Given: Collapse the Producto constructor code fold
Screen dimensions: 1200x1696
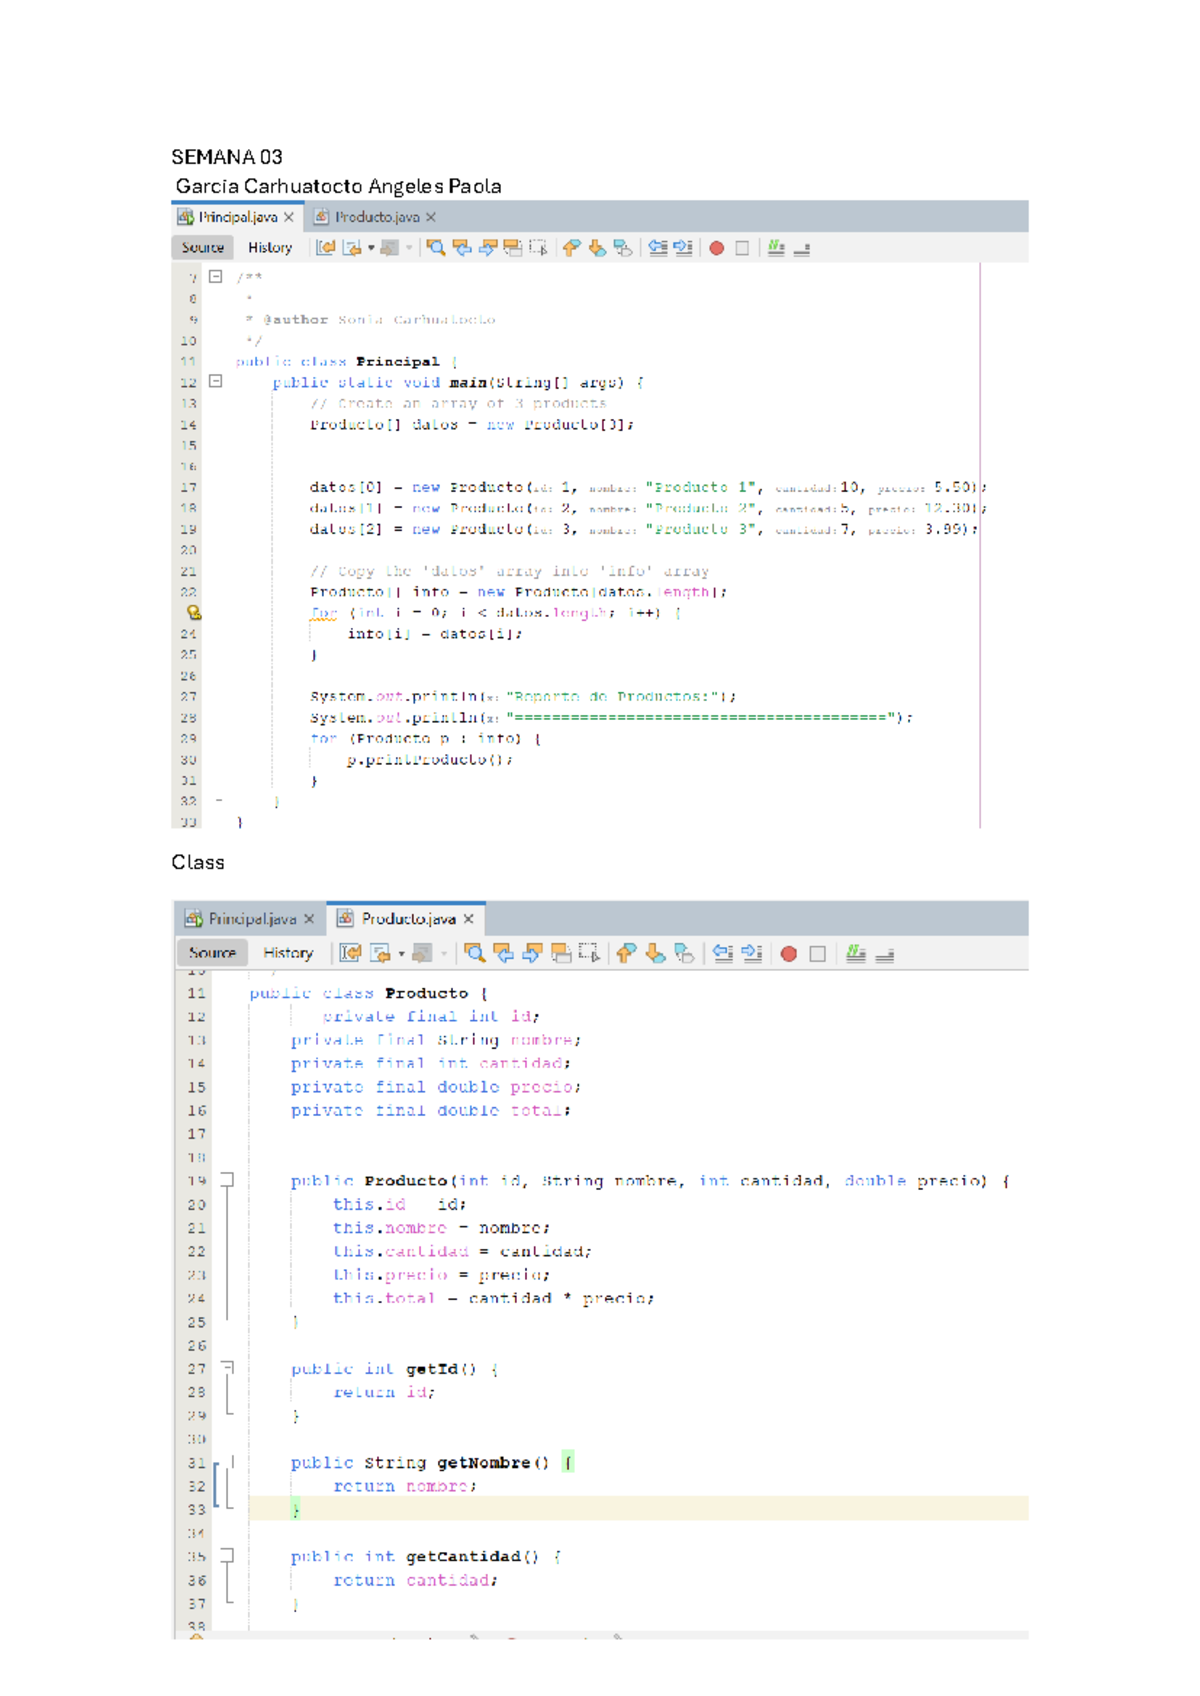Looking at the screenshot, I should click(227, 1180).
